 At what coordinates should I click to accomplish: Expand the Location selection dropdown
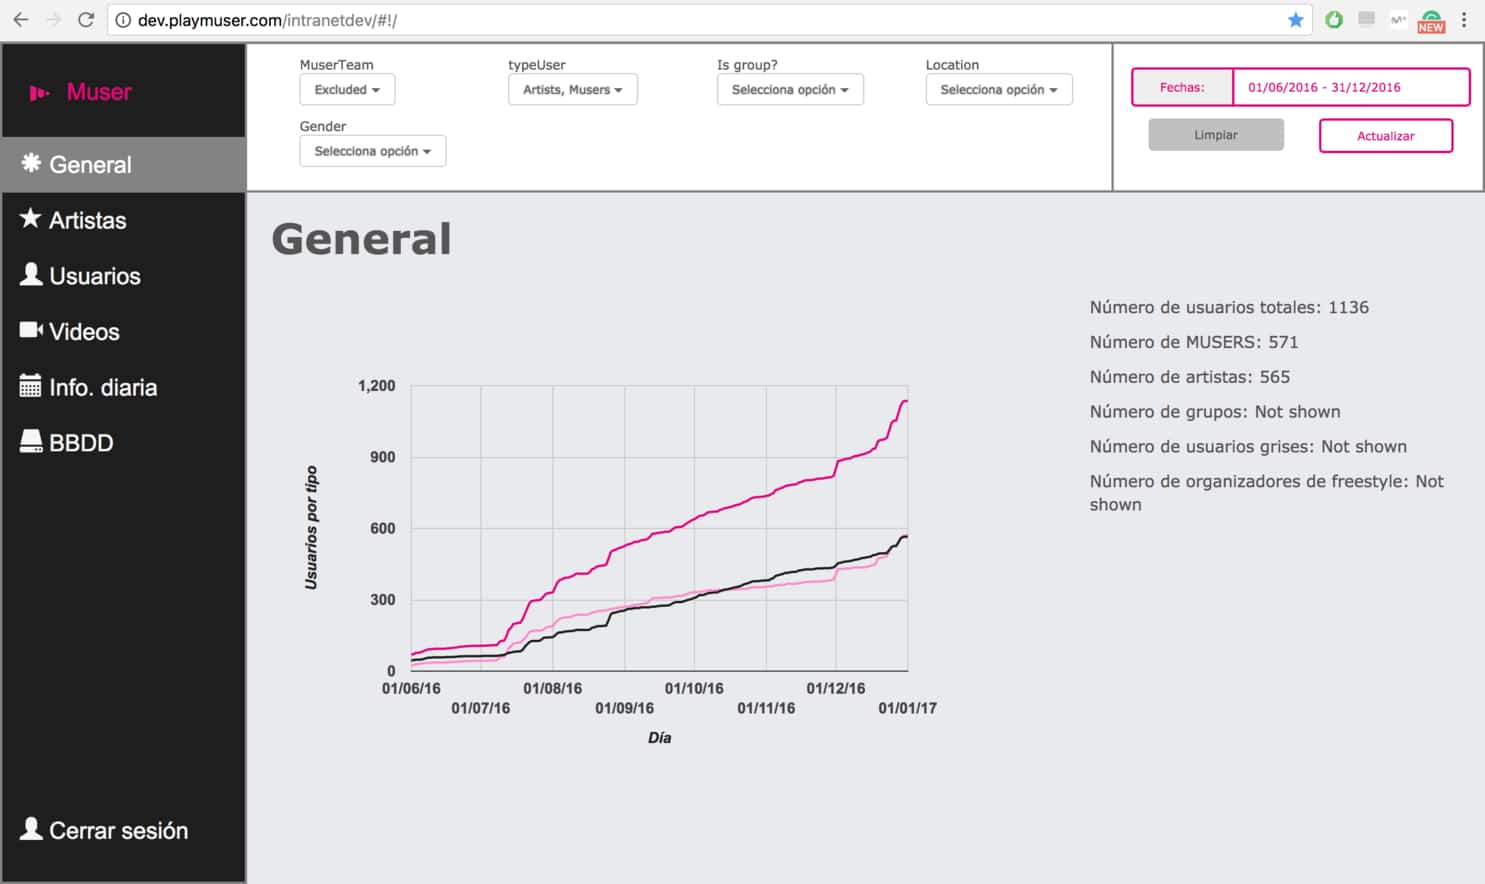click(x=998, y=90)
